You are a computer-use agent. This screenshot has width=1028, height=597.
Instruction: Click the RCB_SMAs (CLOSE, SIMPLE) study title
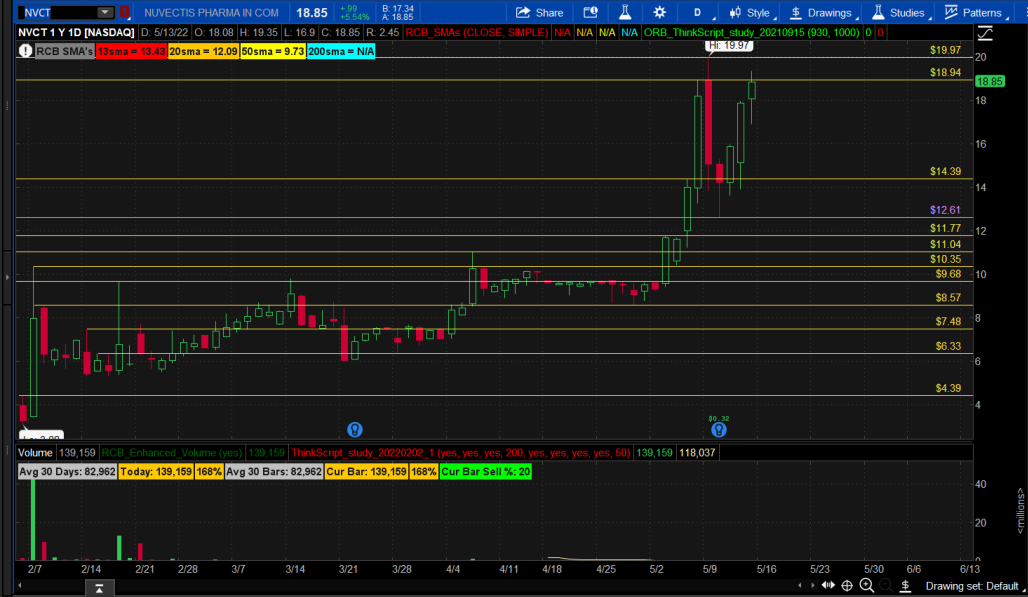[x=477, y=32]
